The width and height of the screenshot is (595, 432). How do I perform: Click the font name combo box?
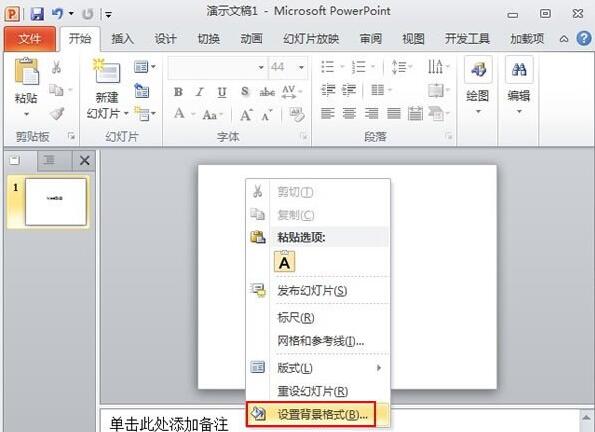[217, 67]
